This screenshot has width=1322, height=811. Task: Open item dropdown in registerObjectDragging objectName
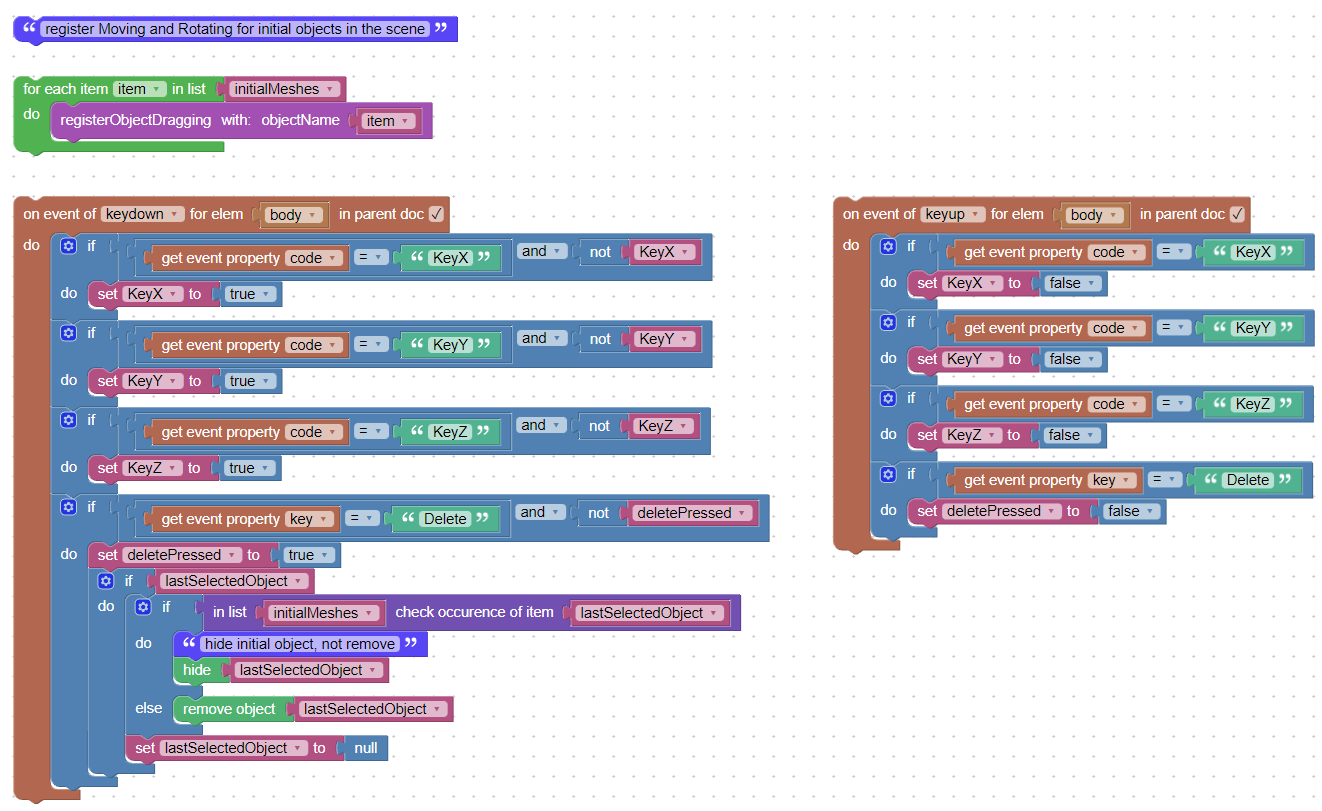pyautogui.click(x=389, y=120)
